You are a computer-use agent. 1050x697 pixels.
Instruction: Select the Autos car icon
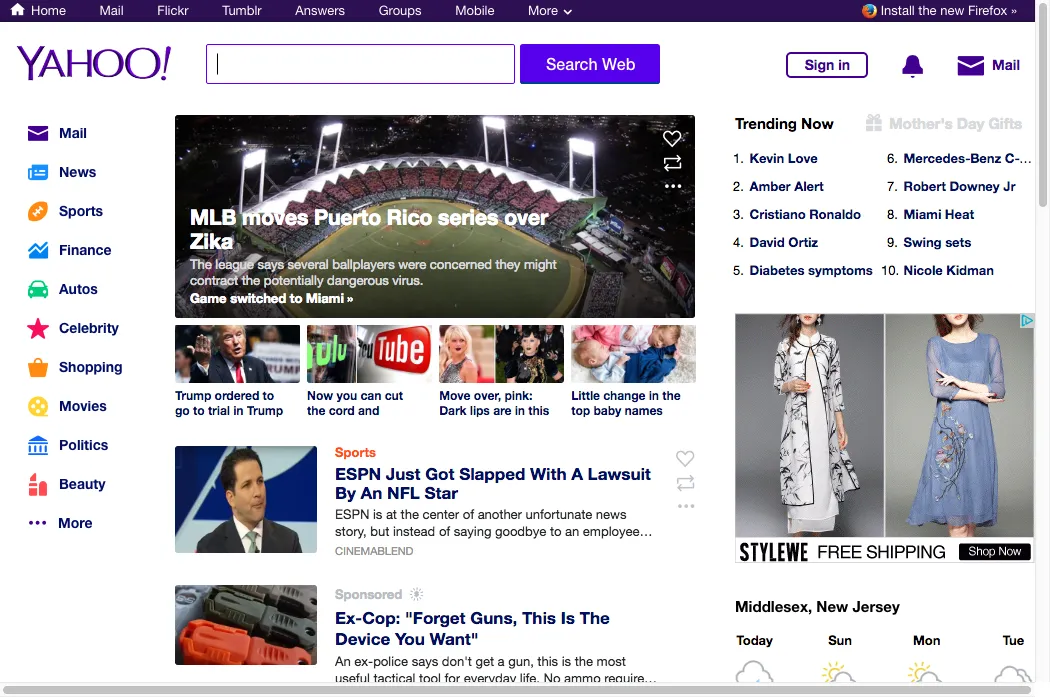[x=38, y=289]
